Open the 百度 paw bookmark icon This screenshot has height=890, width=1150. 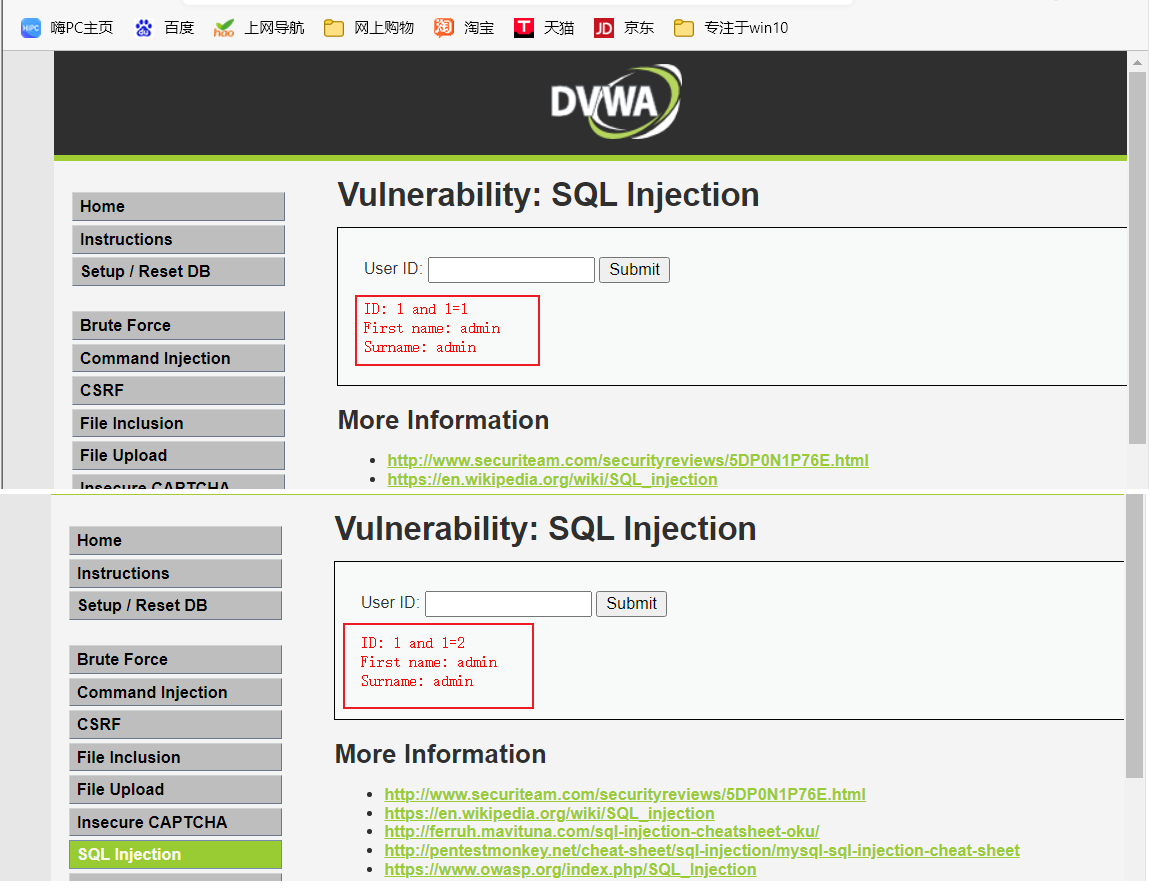(x=144, y=27)
